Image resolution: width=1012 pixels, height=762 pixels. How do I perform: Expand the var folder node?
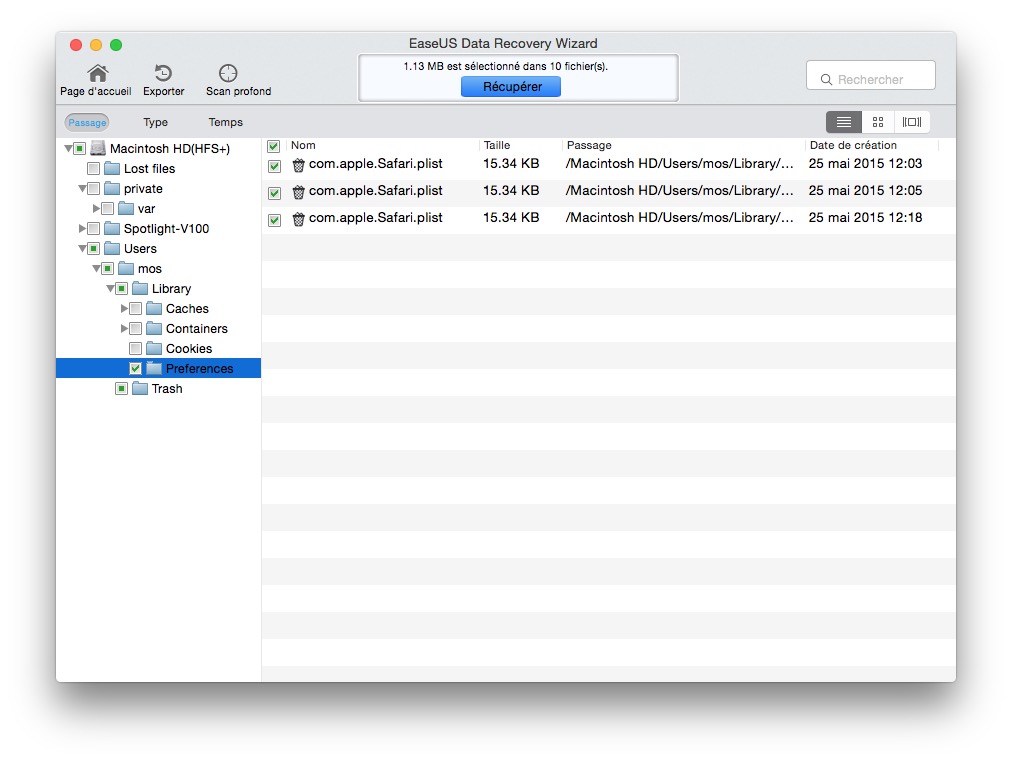pos(97,208)
